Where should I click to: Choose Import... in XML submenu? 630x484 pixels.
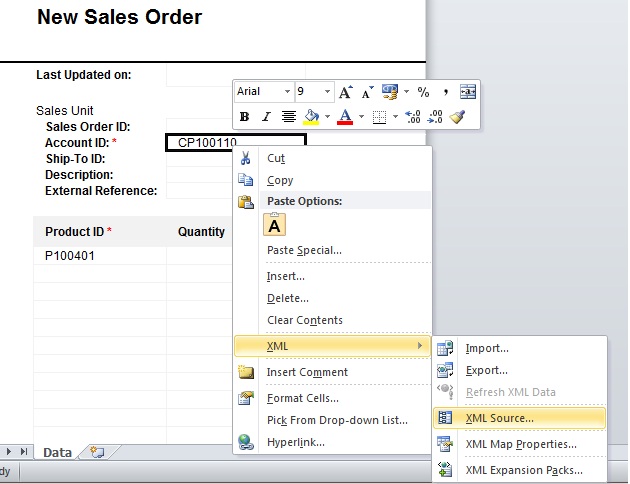pyautogui.click(x=487, y=348)
